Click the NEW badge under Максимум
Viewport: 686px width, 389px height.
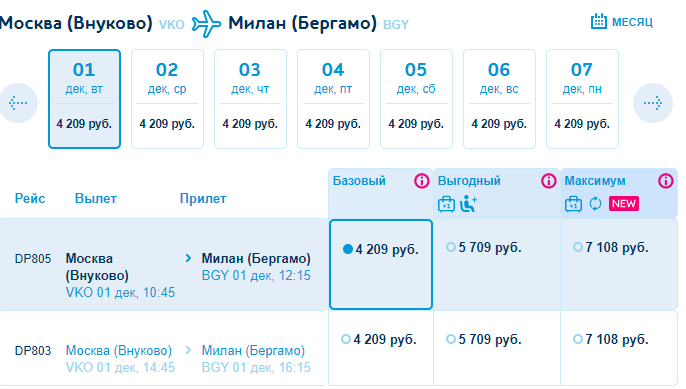pos(624,203)
